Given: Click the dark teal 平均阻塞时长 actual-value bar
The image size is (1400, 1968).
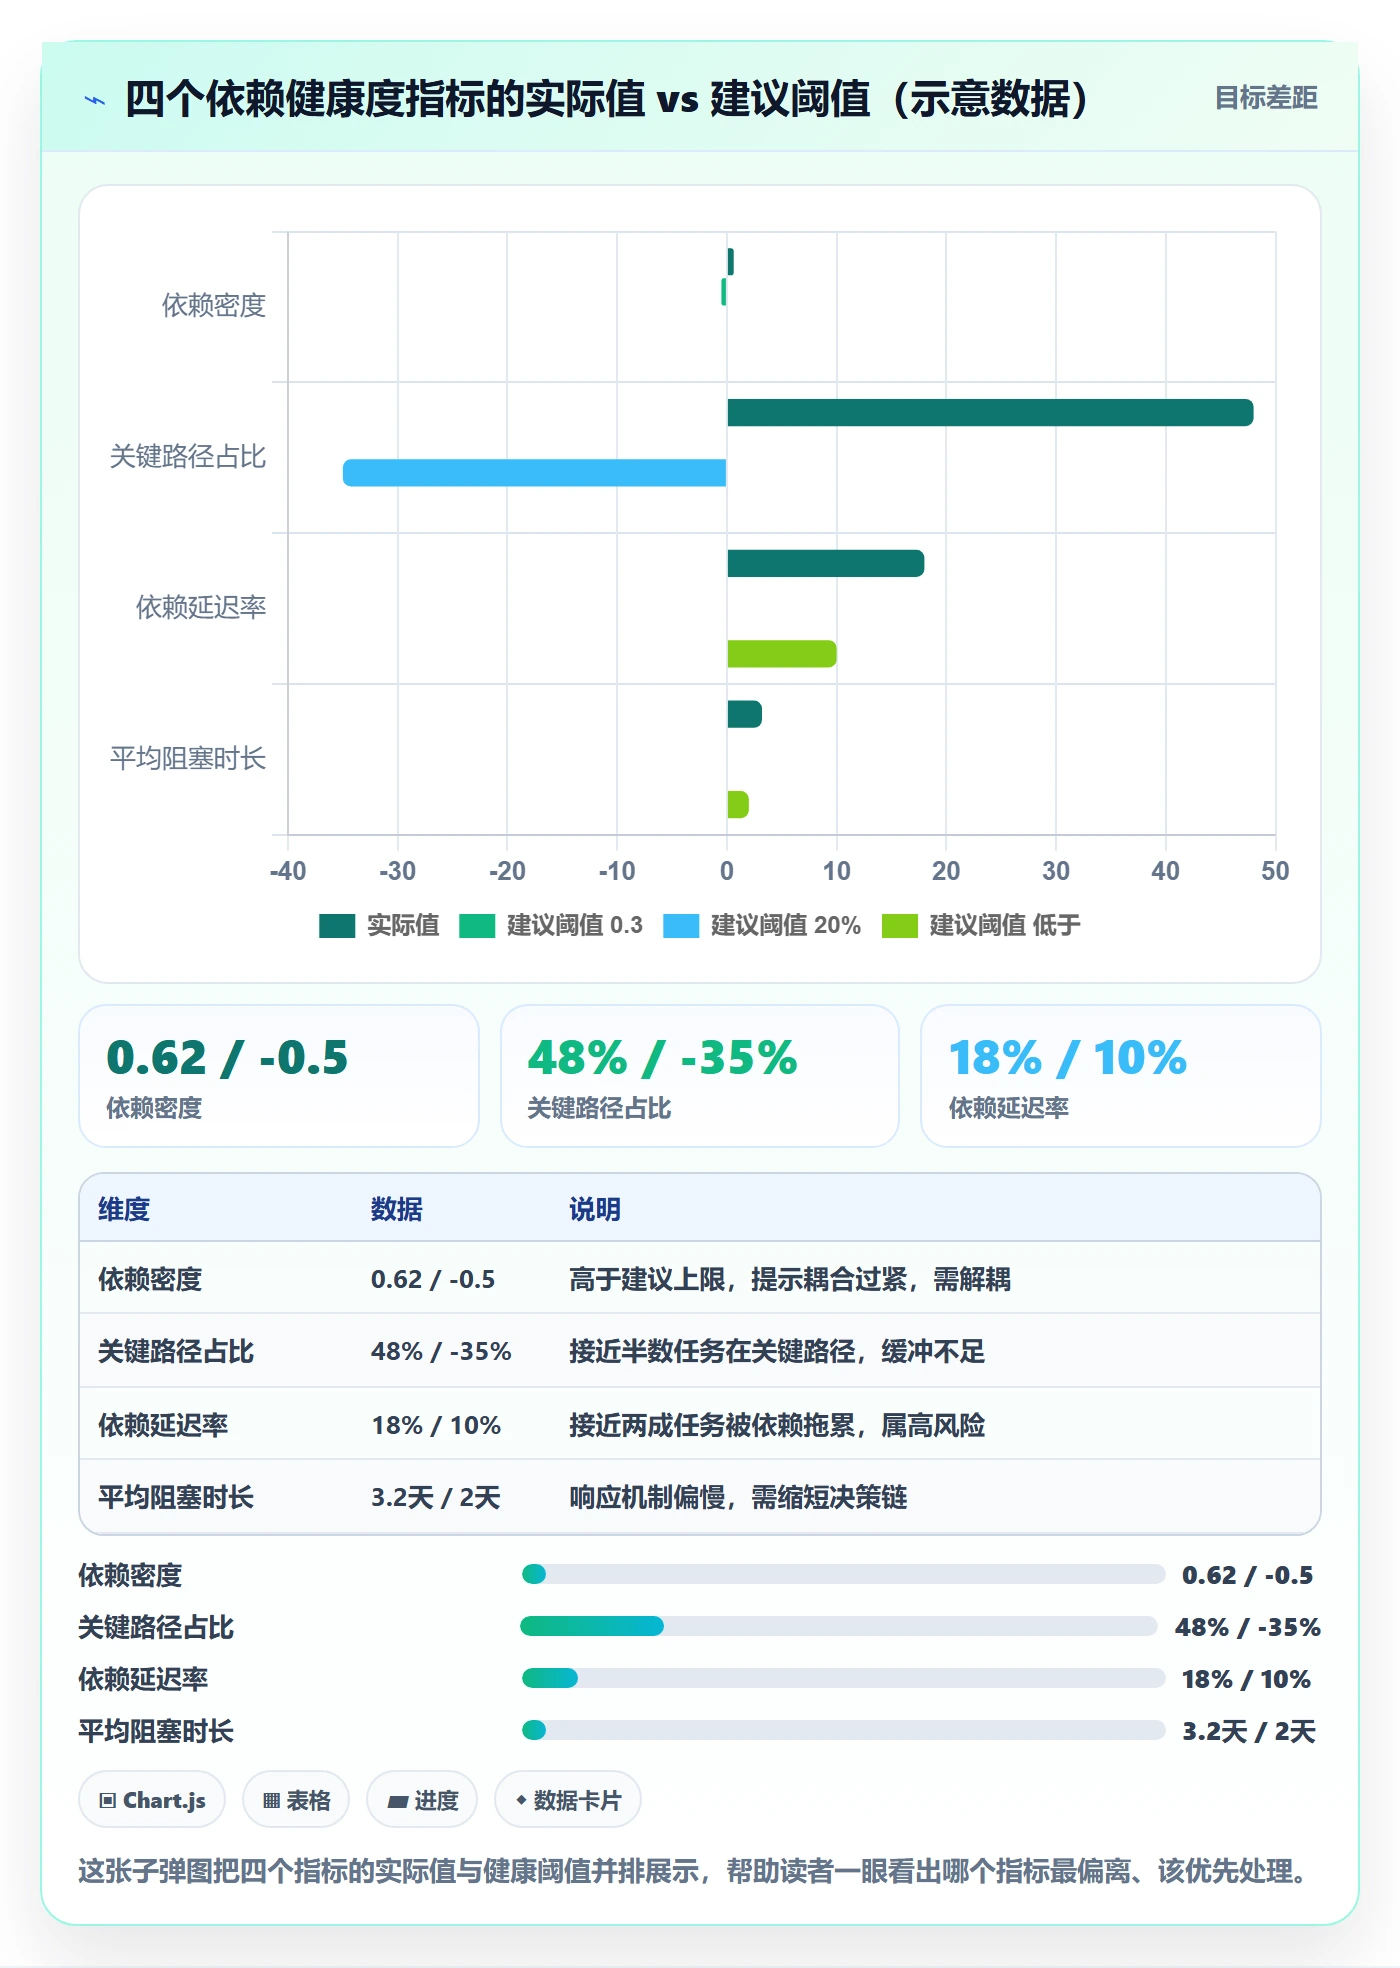Looking at the screenshot, I should tap(745, 714).
